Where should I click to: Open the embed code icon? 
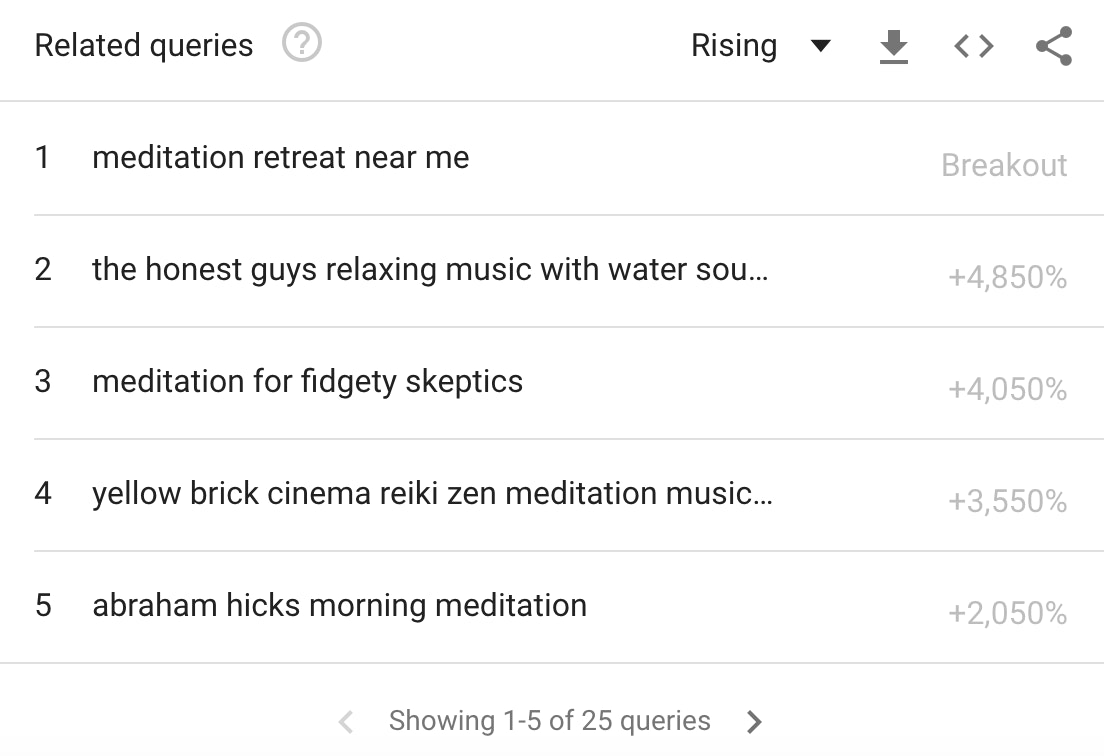pos(971,46)
